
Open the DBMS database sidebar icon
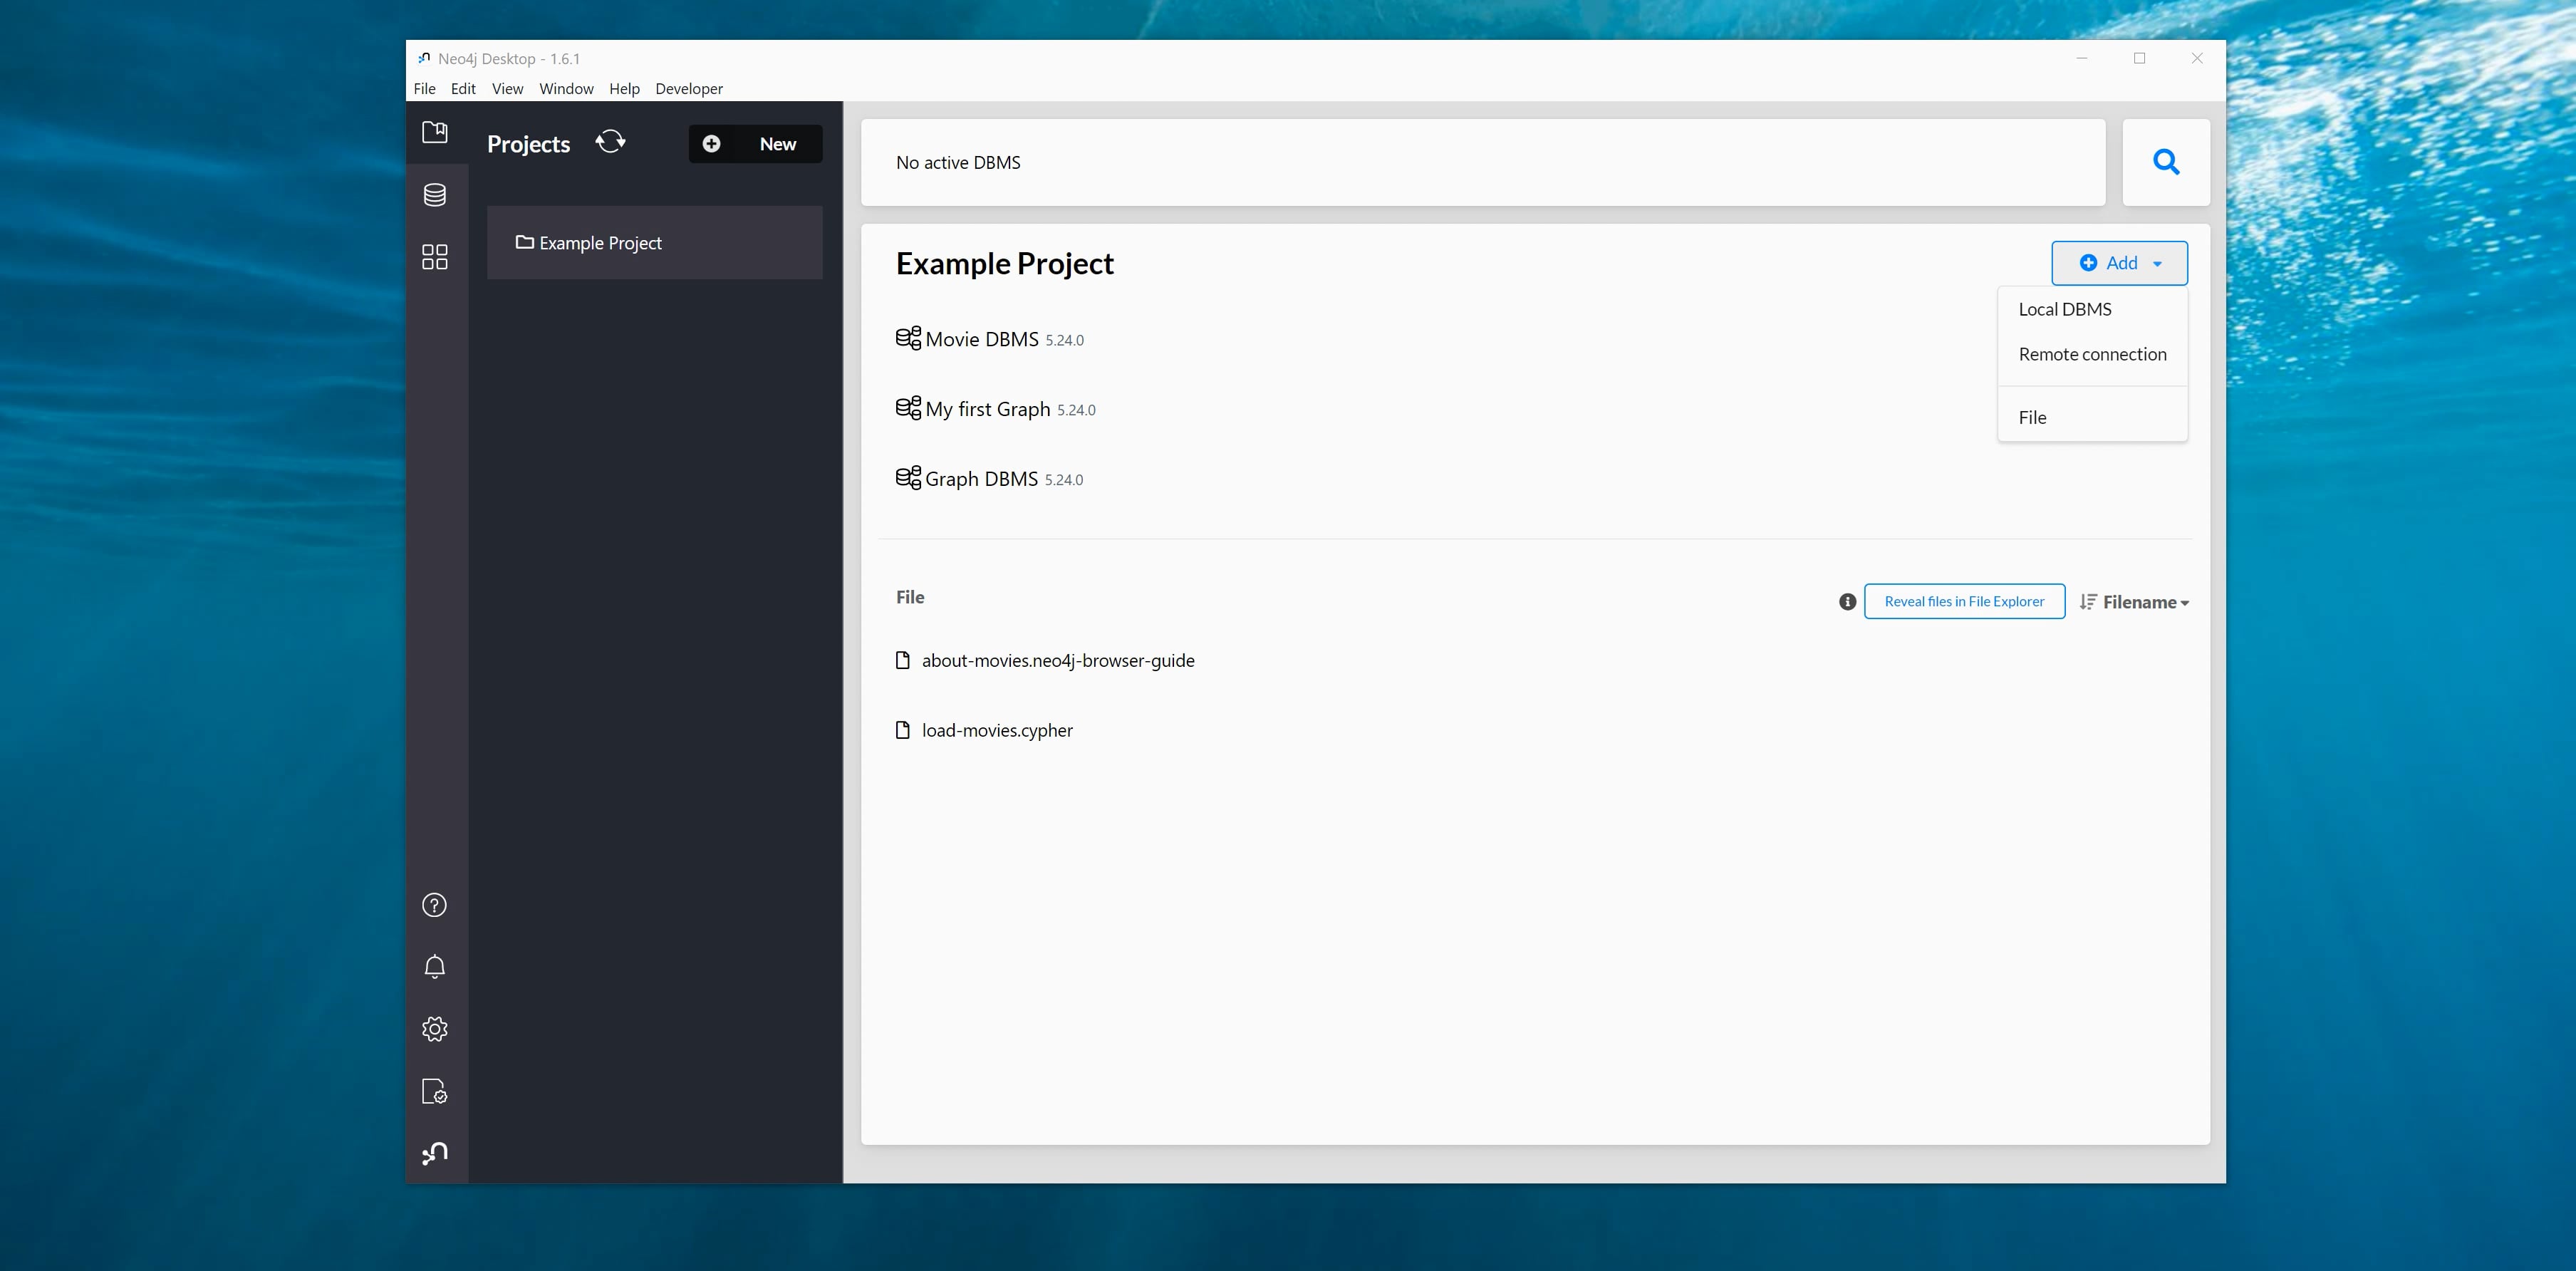[434, 195]
